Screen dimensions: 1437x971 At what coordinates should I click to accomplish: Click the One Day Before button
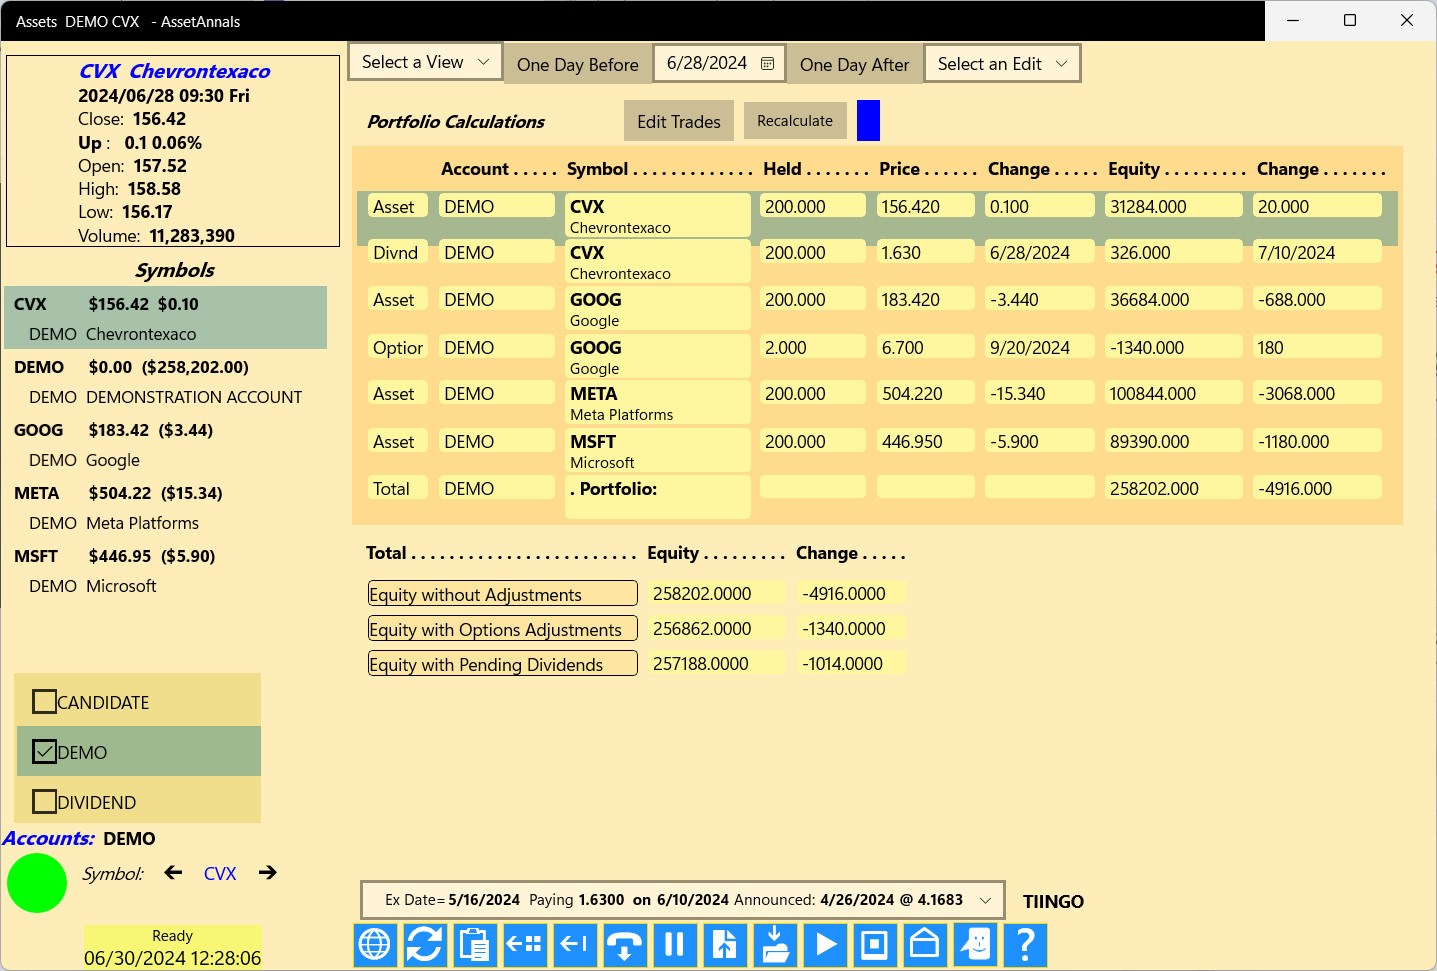(578, 64)
